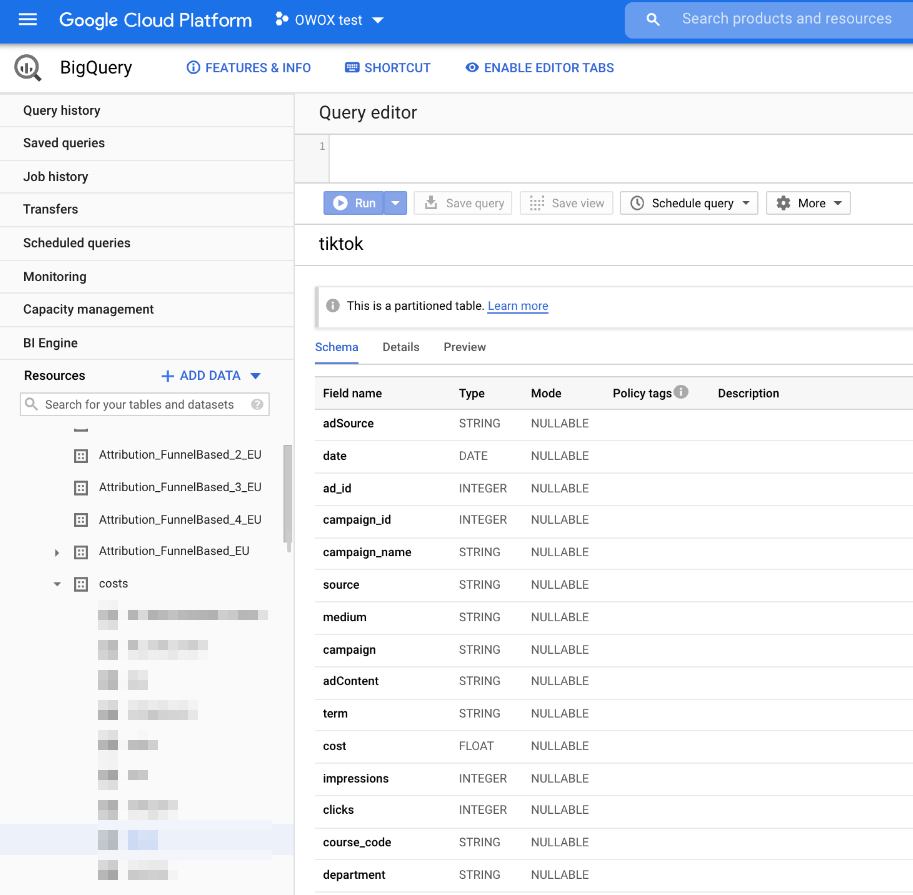Click the BigQuery magnifier logo icon
Screen dimensions: 913x895
pos(27,68)
